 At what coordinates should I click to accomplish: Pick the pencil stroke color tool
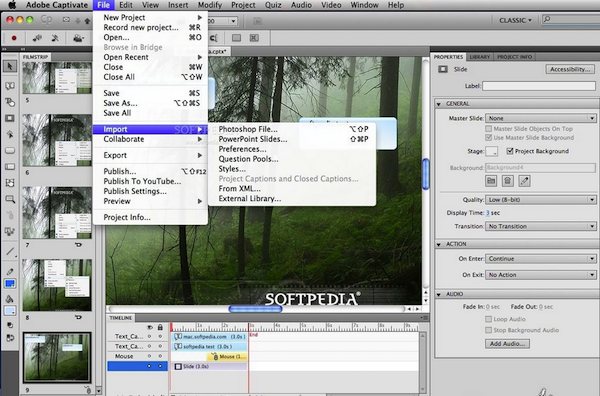[x=10, y=271]
